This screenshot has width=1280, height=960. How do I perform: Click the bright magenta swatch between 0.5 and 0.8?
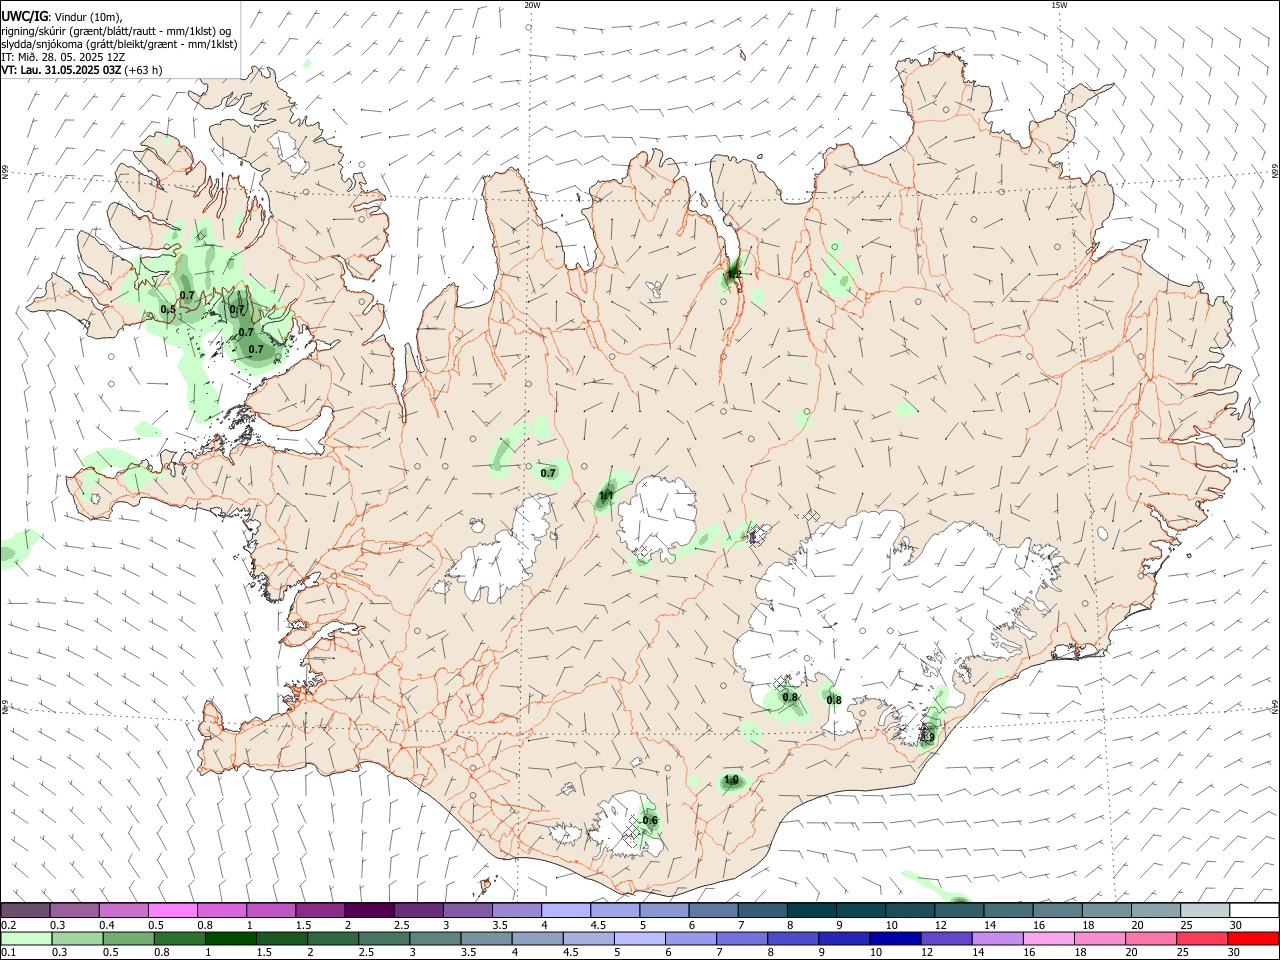(x=174, y=910)
